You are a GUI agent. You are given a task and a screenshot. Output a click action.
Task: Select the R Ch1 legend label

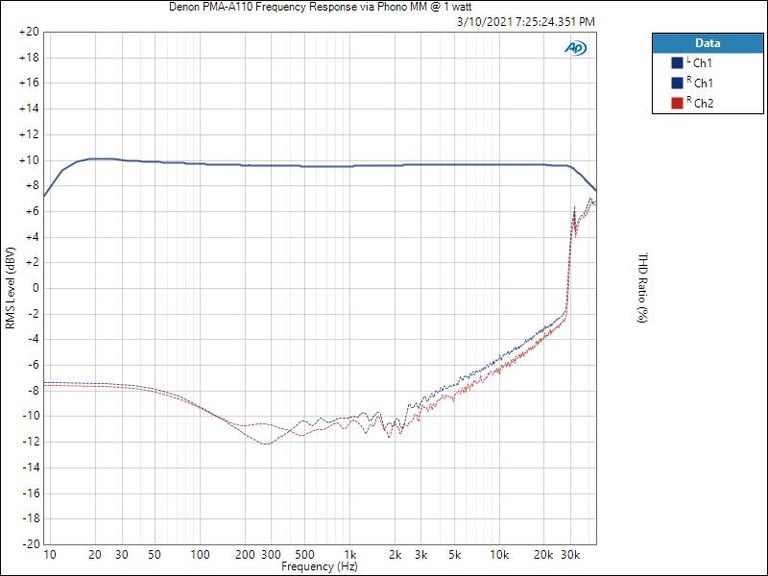[x=700, y=82]
